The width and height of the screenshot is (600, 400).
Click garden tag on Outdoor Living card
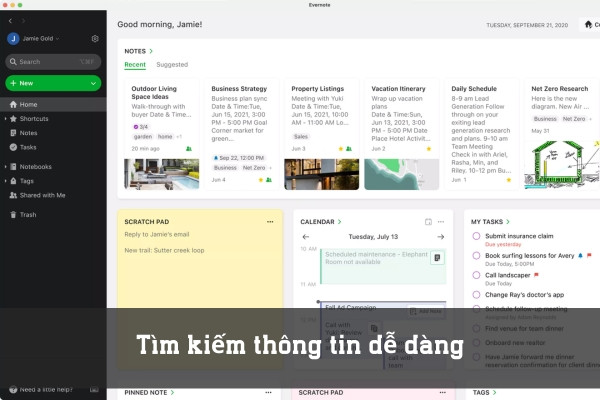(x=143, y=137)
